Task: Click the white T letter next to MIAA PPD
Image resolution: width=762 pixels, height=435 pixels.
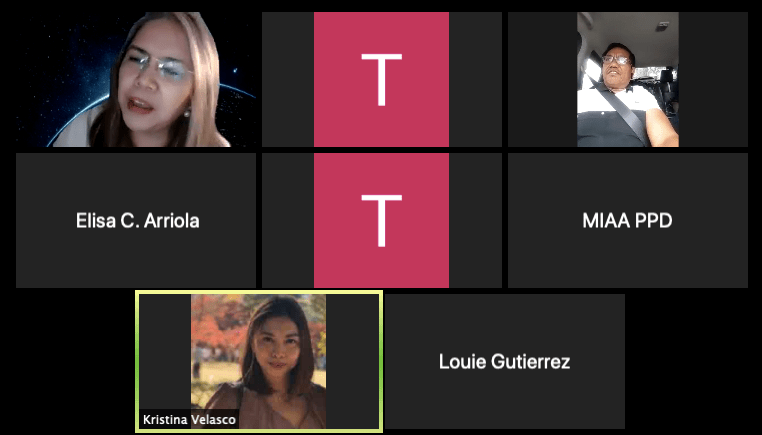Action: coord(381,221)
